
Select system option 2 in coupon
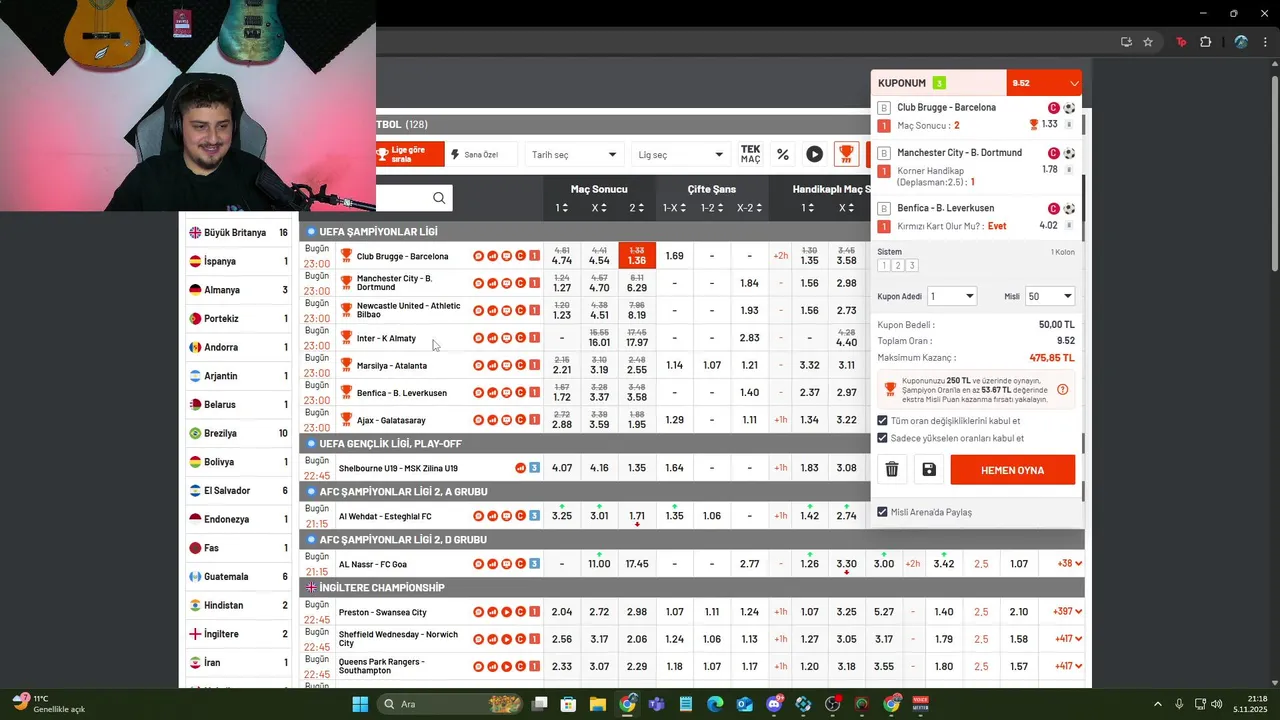point(898,265)
